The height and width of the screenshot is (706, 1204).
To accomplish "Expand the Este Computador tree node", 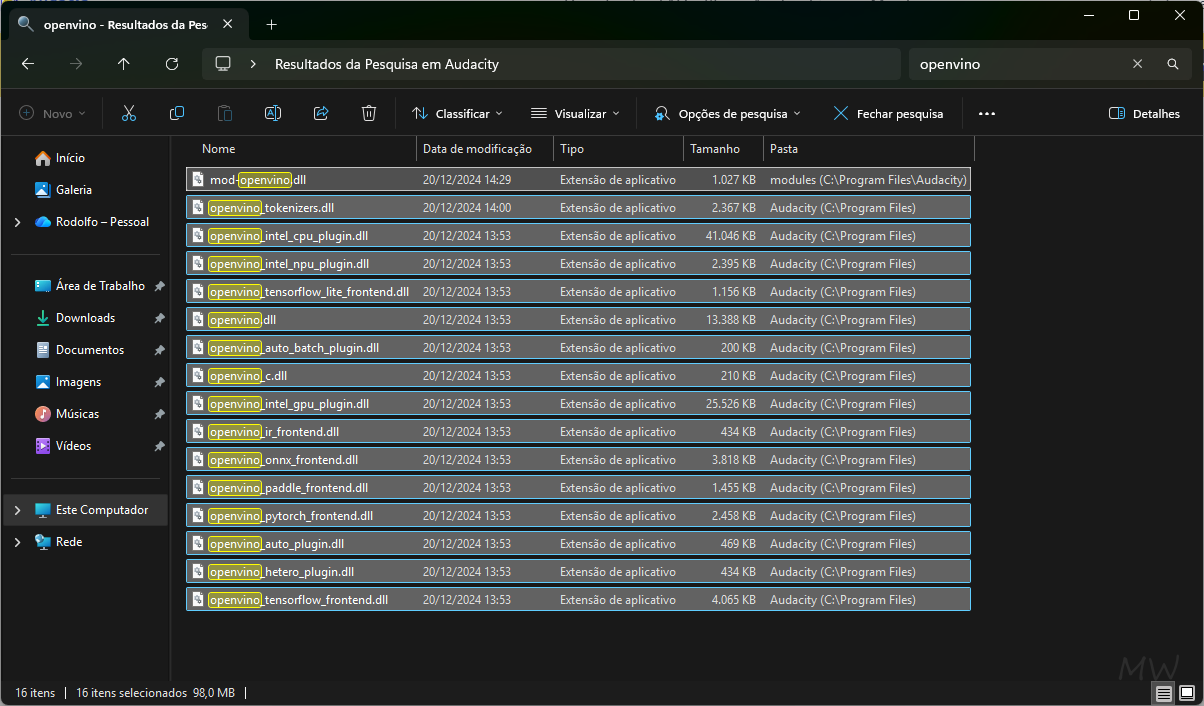I will click(x=17, y=510).
